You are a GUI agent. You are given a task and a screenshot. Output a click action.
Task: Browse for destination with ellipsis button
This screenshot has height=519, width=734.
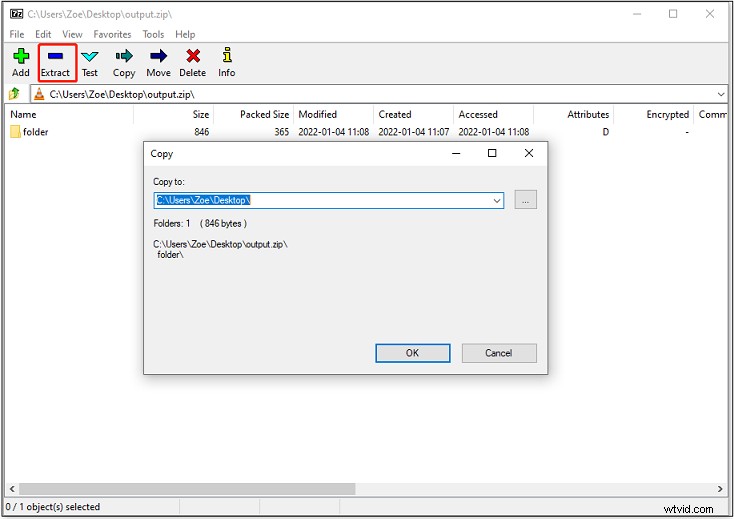(x=525, y=200)
